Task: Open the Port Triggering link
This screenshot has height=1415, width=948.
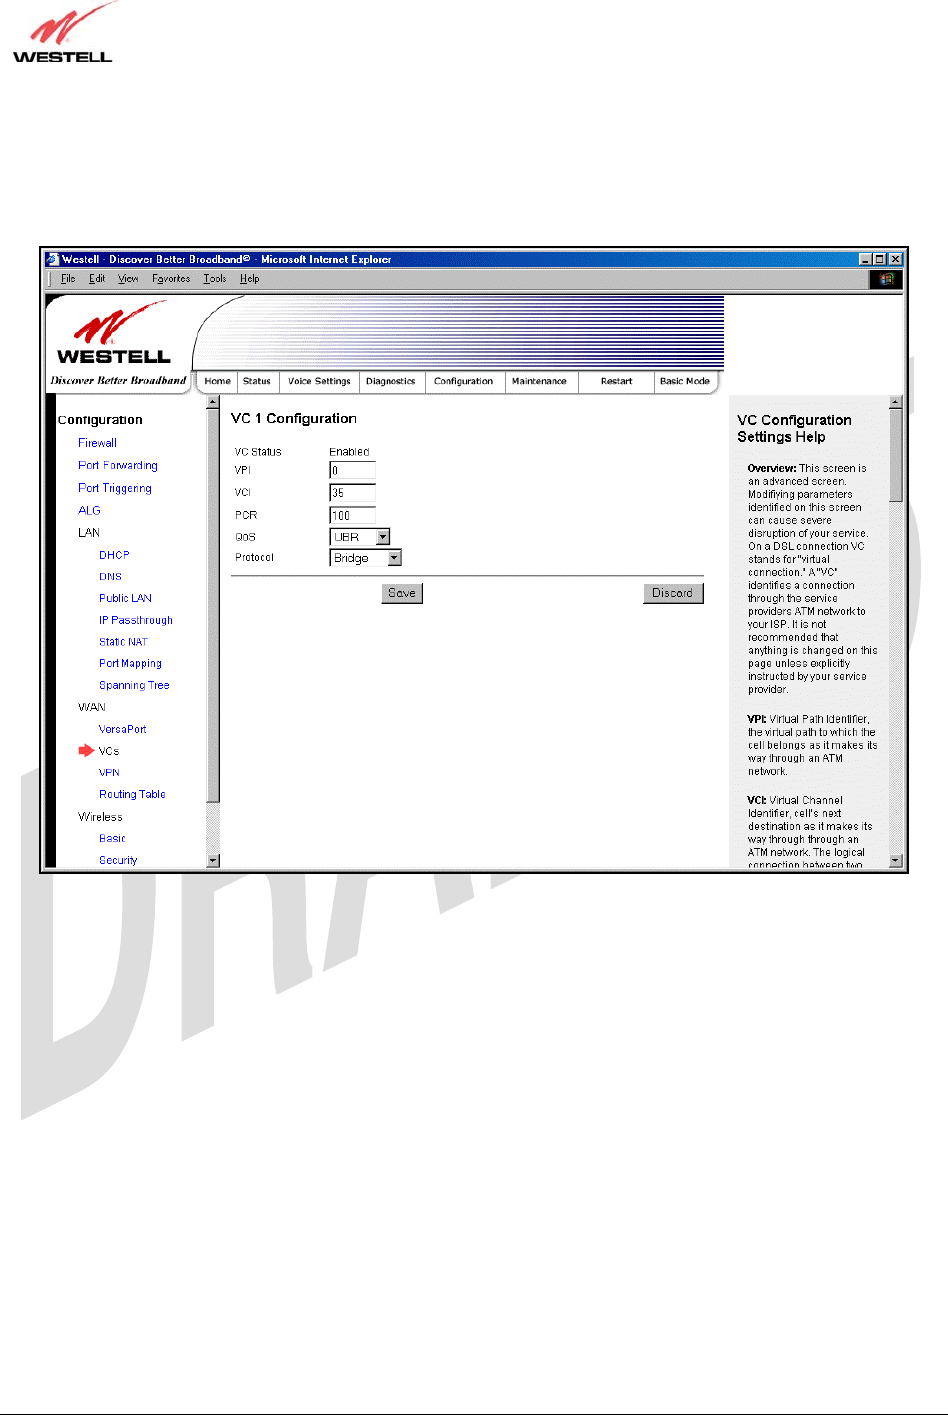Action: pyautogui.click(x=115, y=489)
